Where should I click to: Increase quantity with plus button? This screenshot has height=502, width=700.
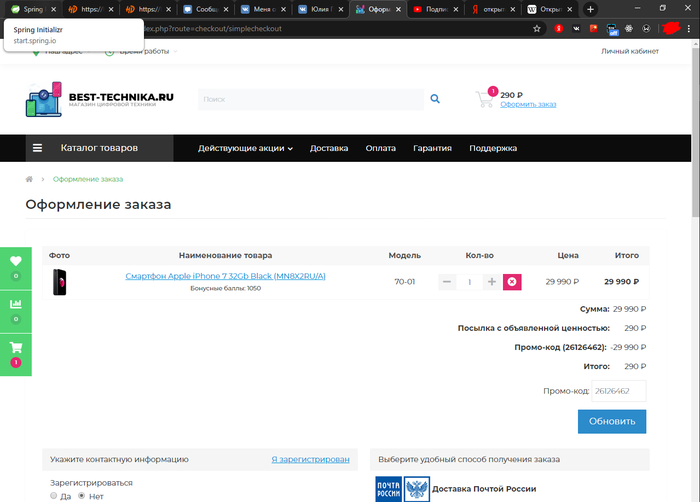491,282
